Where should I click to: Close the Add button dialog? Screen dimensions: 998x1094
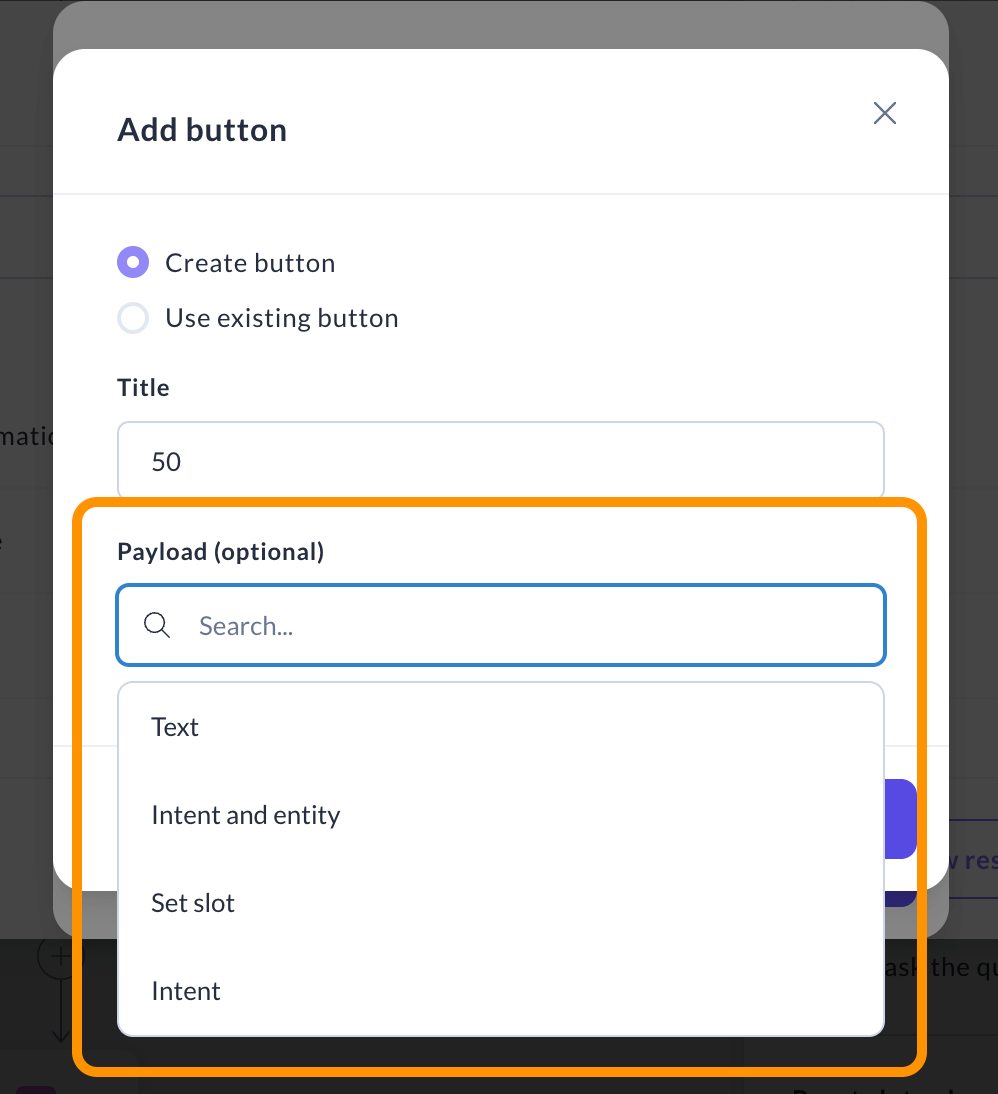click(884, 113)
